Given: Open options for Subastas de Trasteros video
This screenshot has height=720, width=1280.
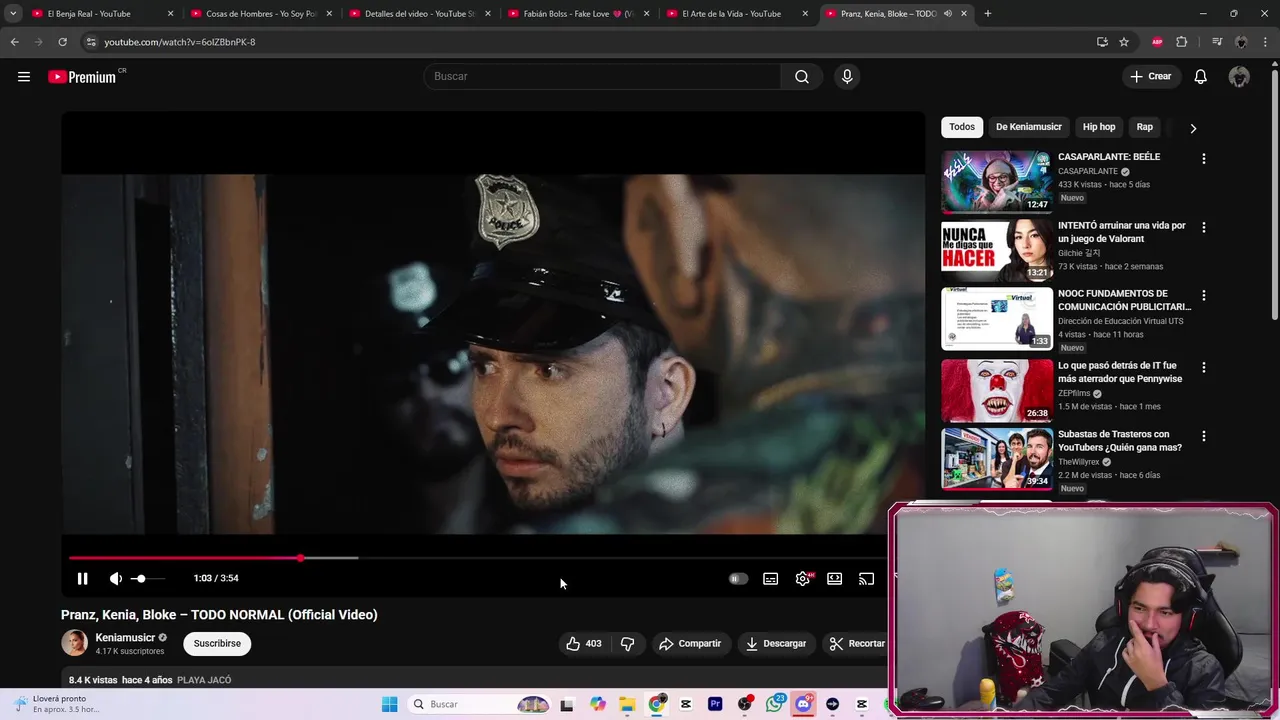Looking at the screenshot, I should [1204, 437].
